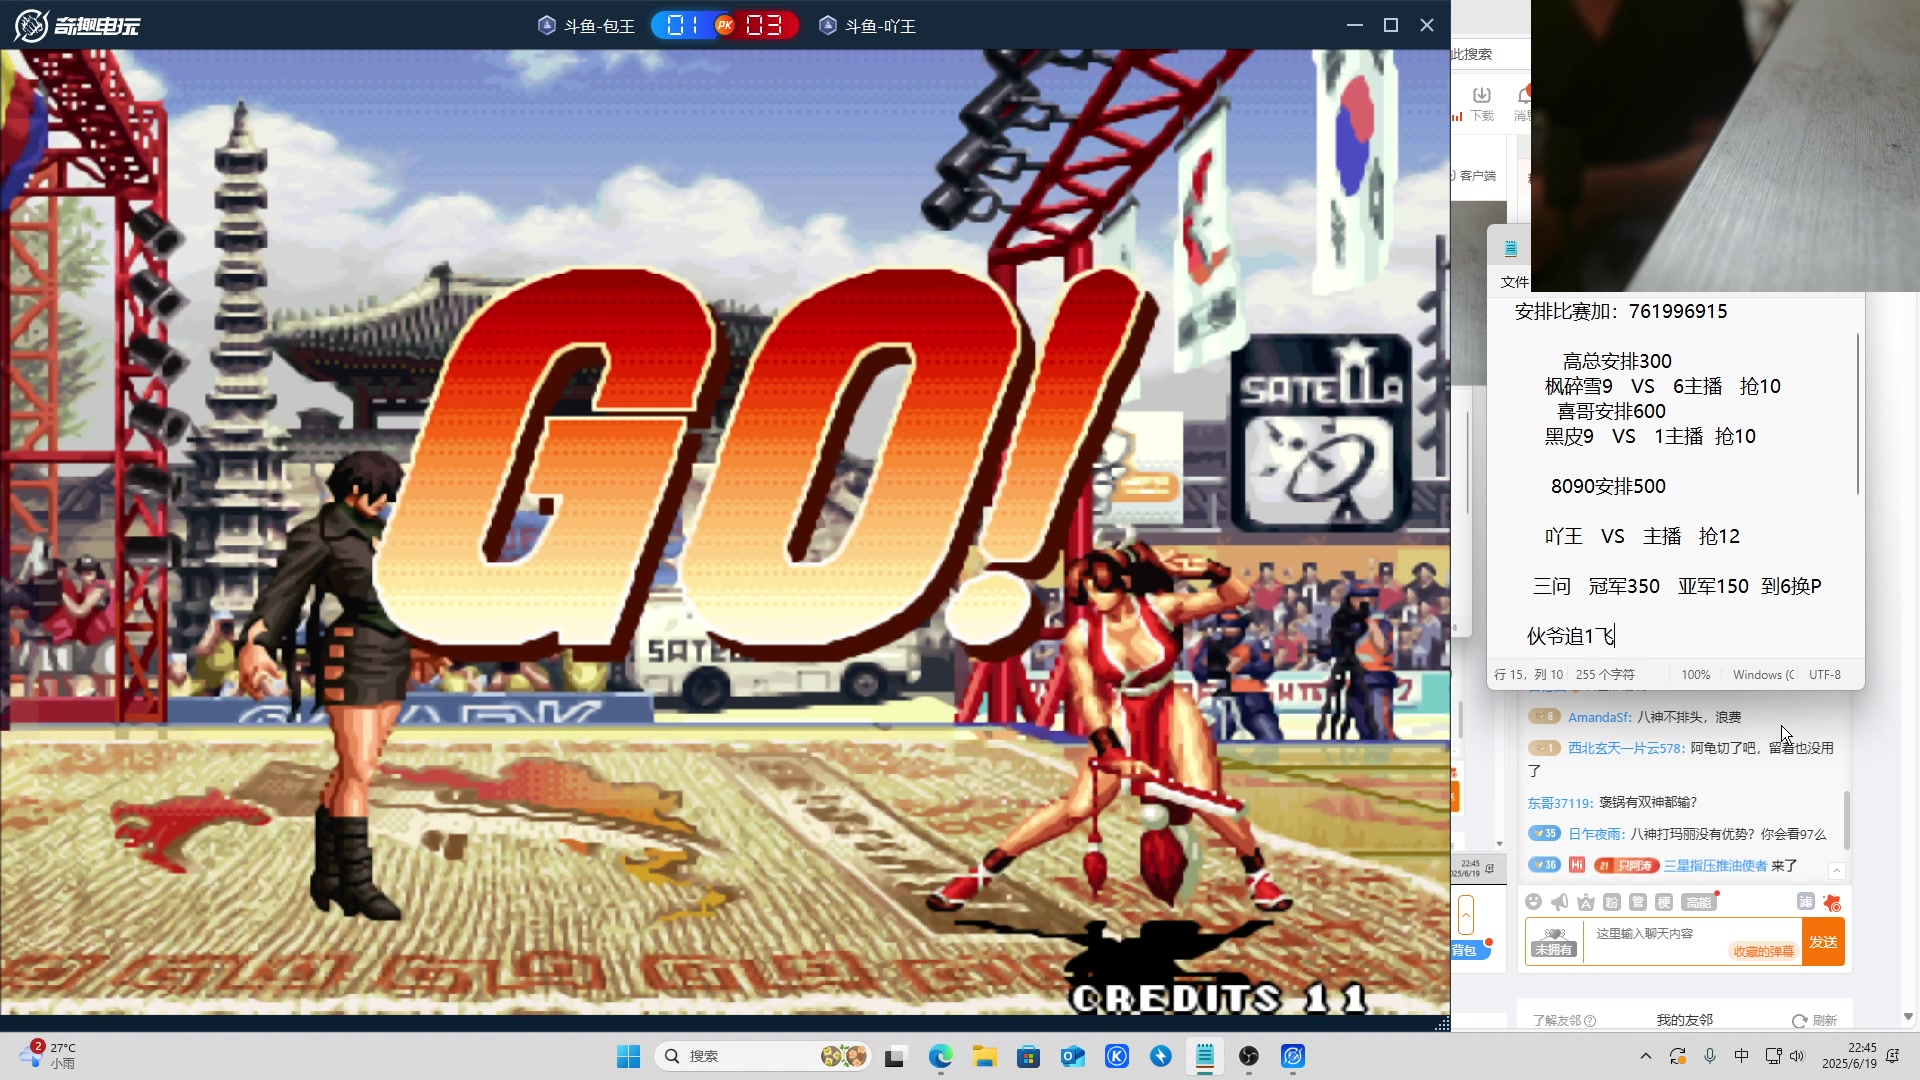Viewport: 1920px width, 1080px height.
Task: Click the level 36 badge in chat
Action: tap(1545, 865)
